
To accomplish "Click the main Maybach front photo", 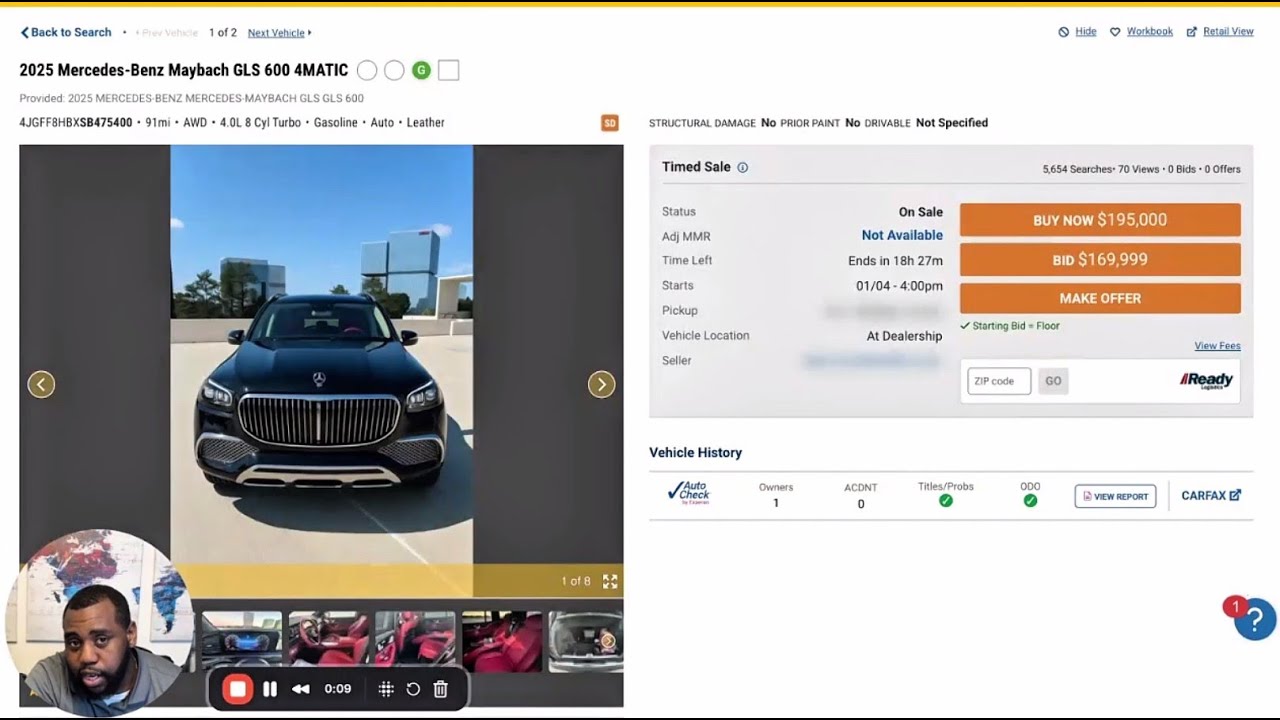I will tap(321, 370).
